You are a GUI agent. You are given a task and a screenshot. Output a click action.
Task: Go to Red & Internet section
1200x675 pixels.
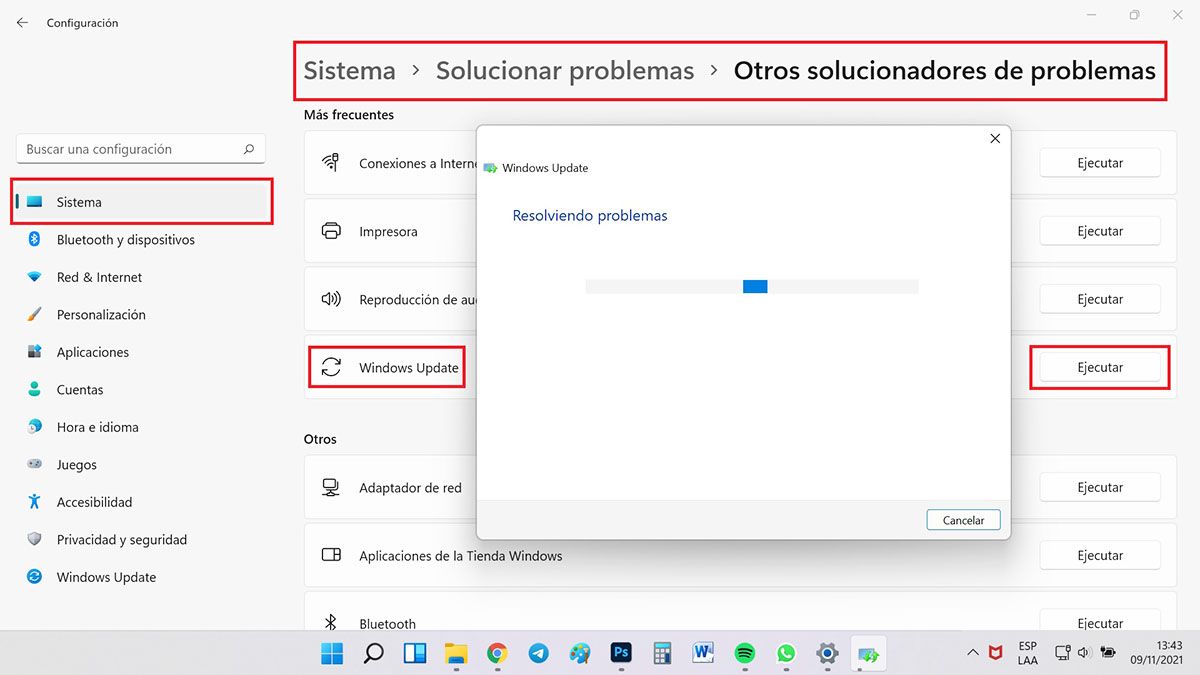(x=141, y=277)
